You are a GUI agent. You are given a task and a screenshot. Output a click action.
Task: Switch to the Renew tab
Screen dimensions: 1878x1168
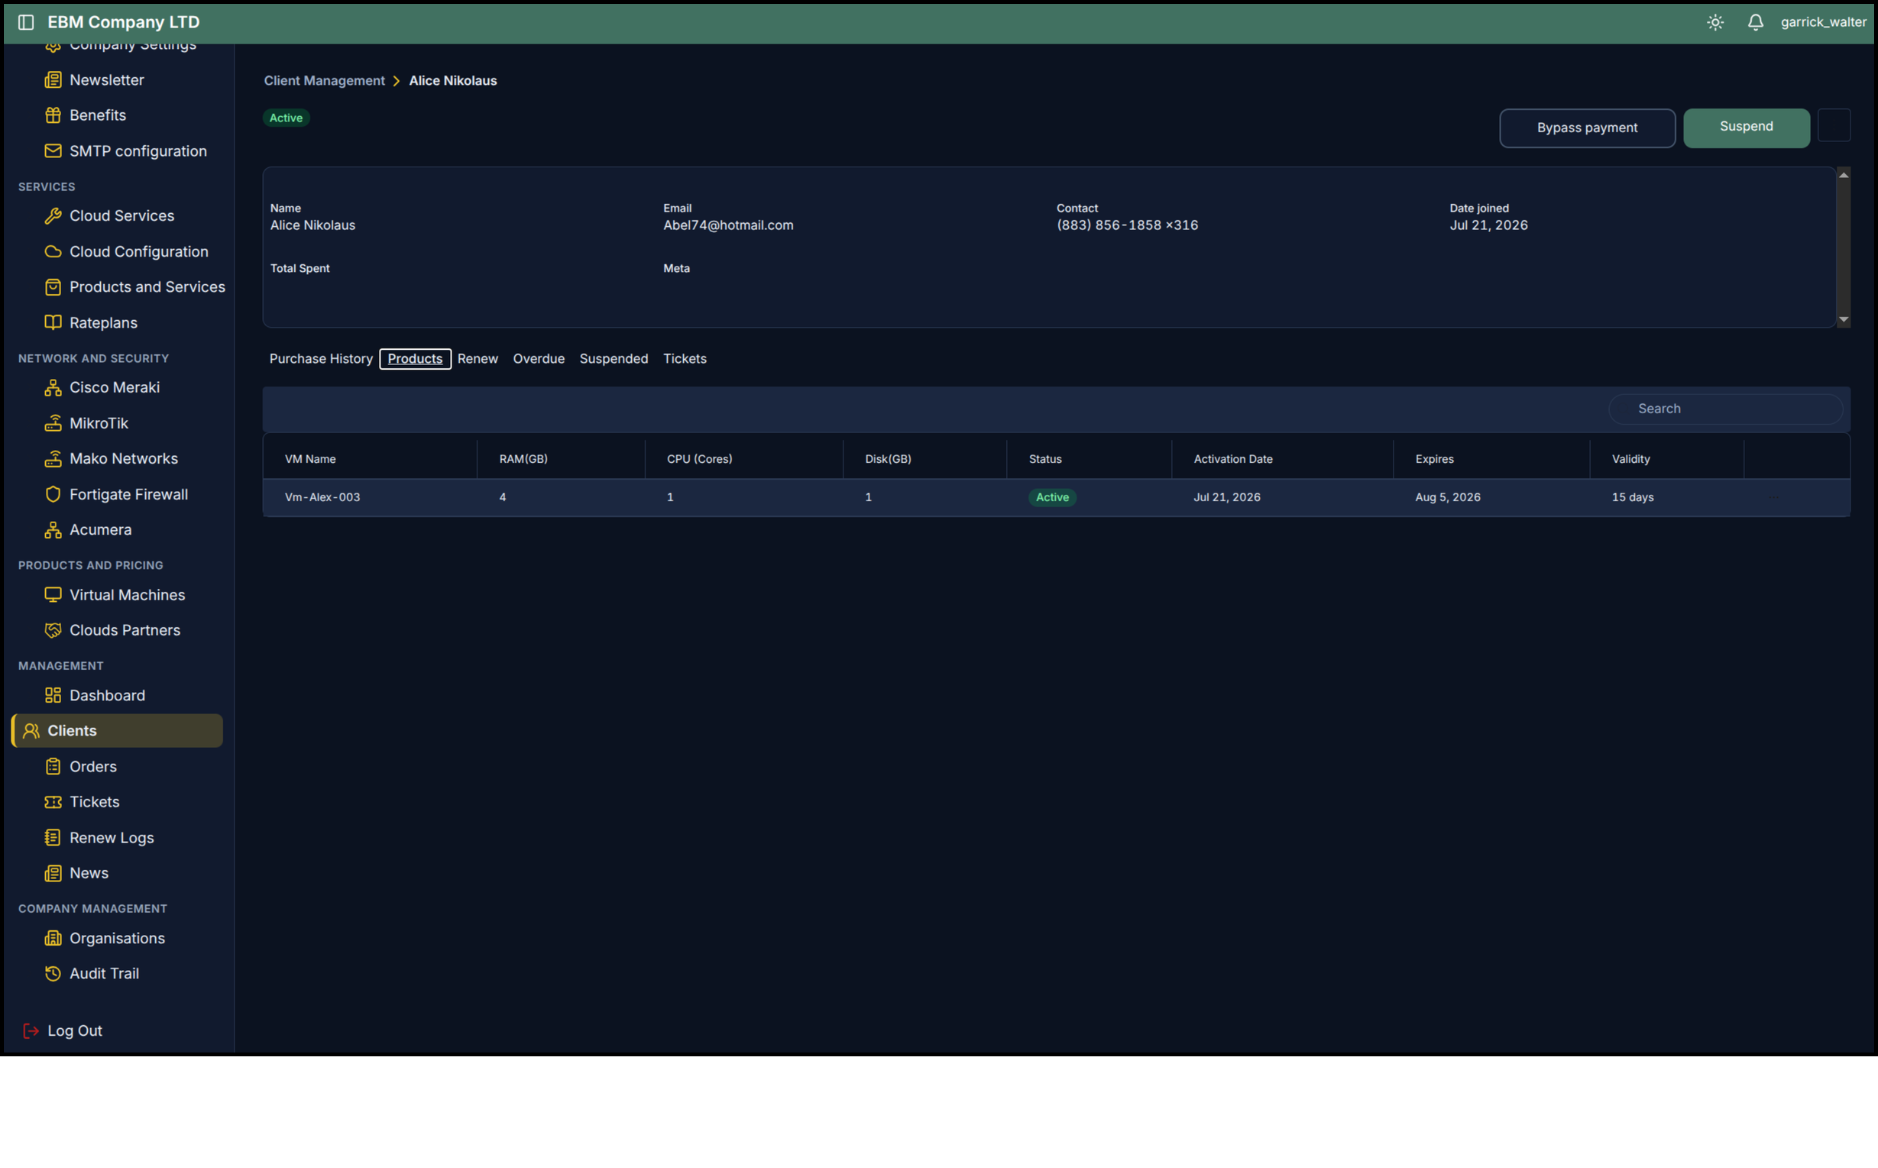(478, 359)
